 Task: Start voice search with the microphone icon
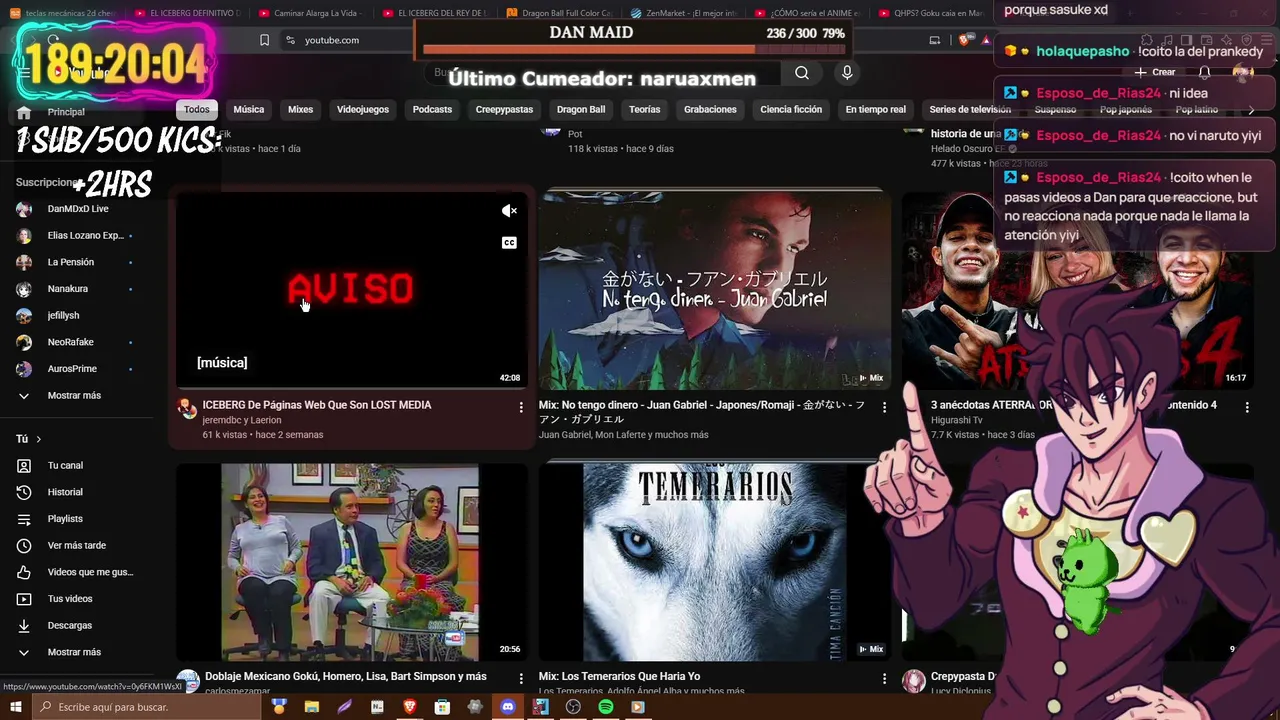(847, 73)
